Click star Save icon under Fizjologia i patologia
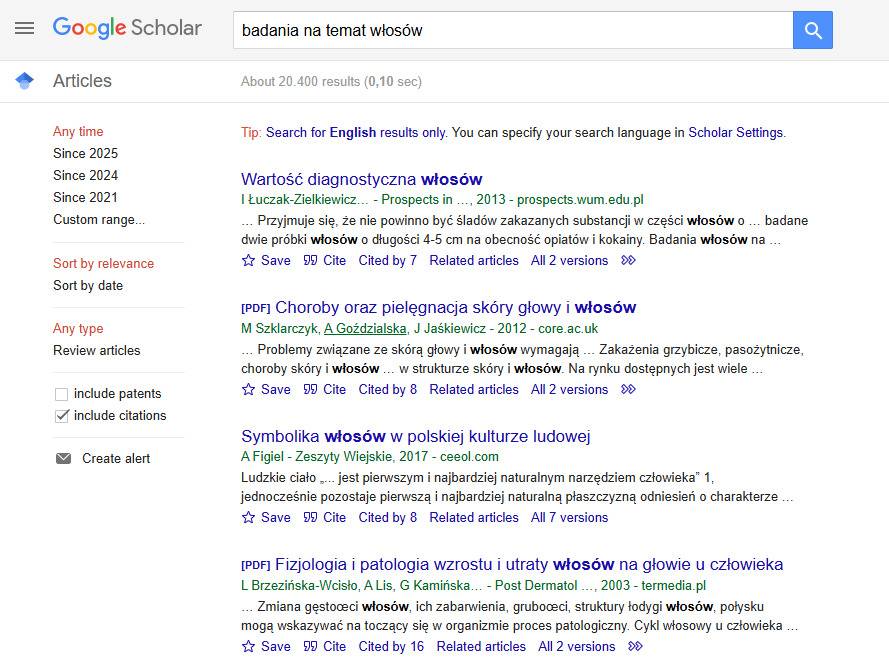Image resolution: width=889 pixels, height=670 pixels. [x=249, y=647]
